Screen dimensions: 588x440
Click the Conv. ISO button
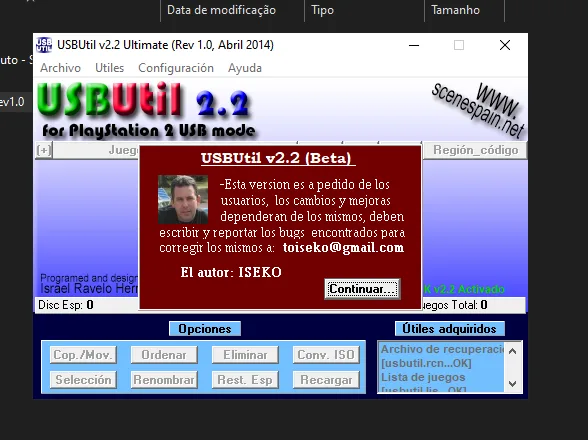tap(326, 355)
